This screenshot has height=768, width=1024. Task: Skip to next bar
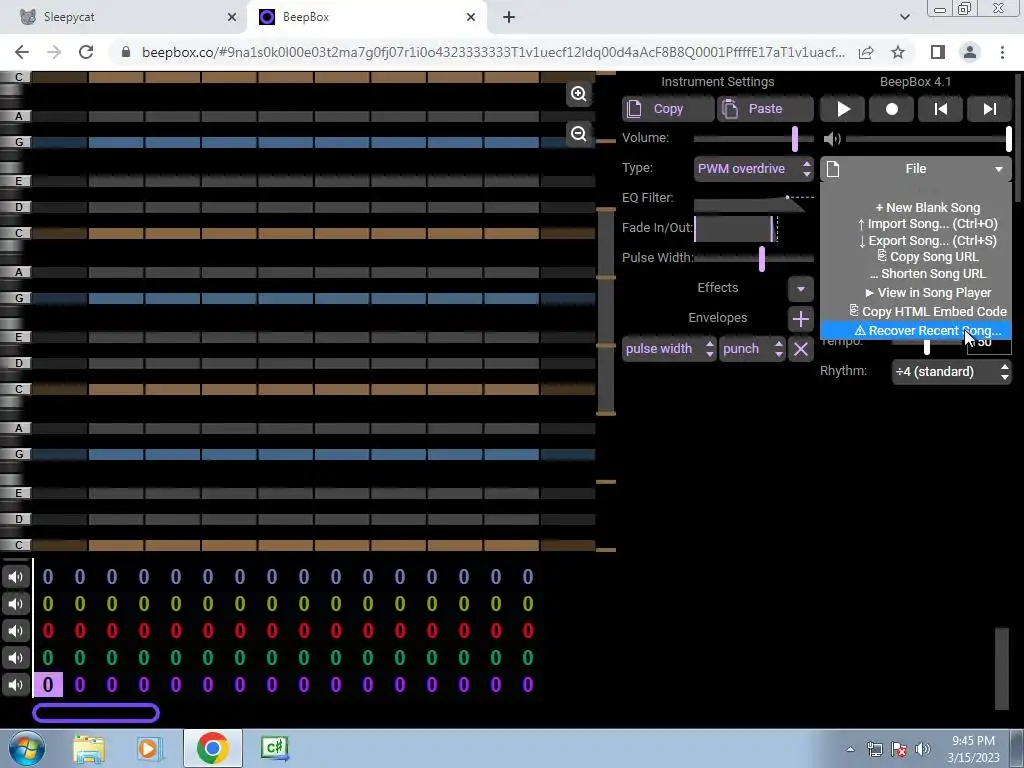click(989, 109)
